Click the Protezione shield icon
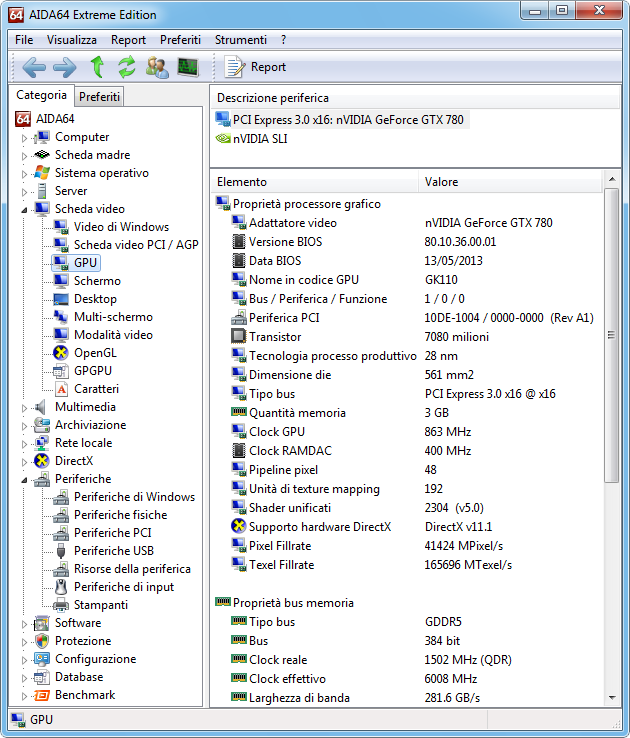Image resolution: width=630 pixels, height=738 pixels. tap(42, 641)
